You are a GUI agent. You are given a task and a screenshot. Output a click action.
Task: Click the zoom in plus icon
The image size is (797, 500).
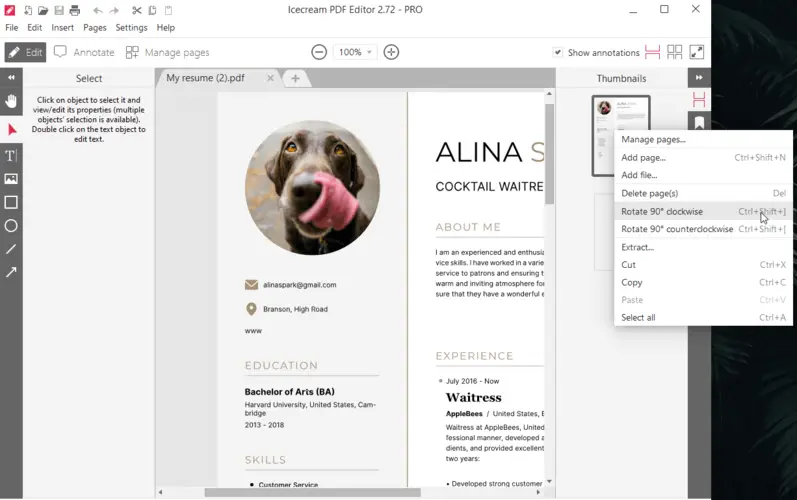tap(391, 52)
